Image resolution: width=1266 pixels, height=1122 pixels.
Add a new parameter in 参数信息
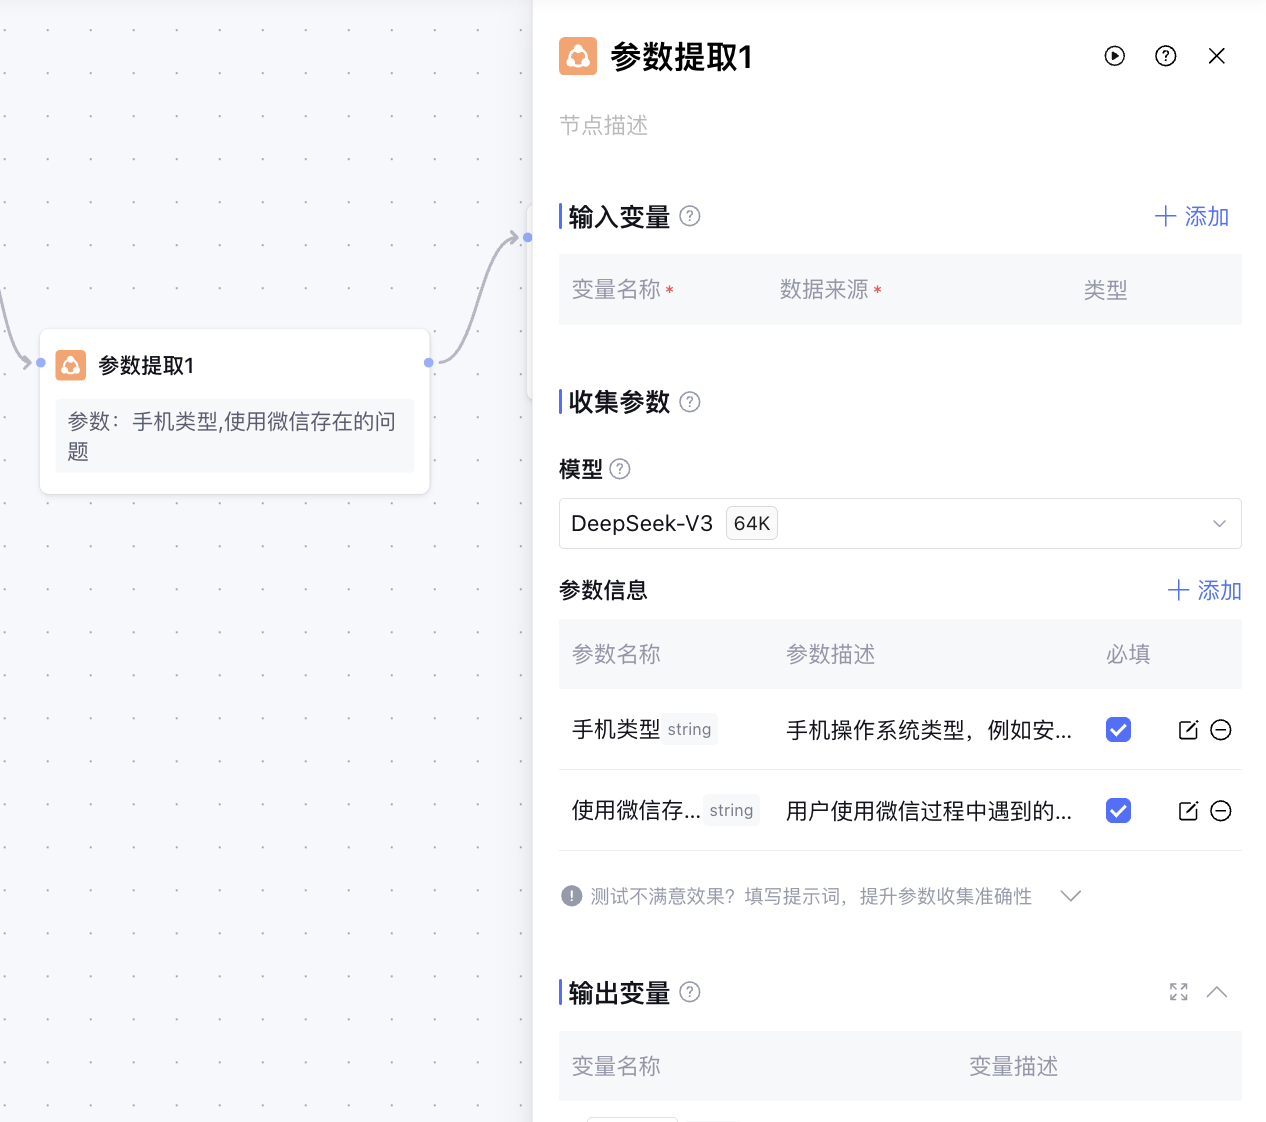click(1204, 591)
